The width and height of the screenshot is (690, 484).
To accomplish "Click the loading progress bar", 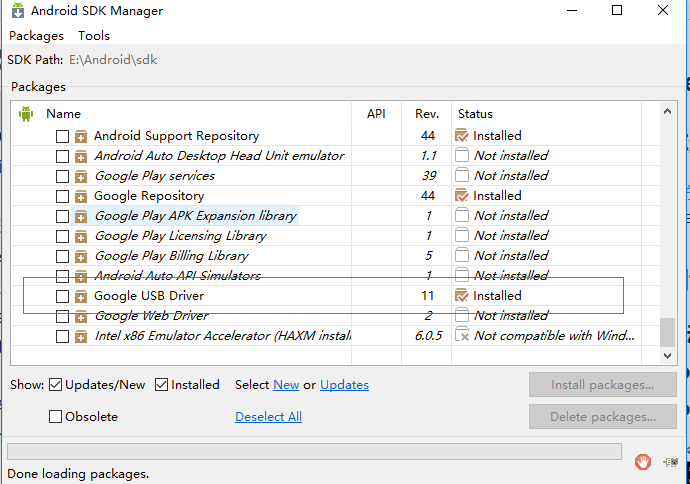I will tap(314, 451).
